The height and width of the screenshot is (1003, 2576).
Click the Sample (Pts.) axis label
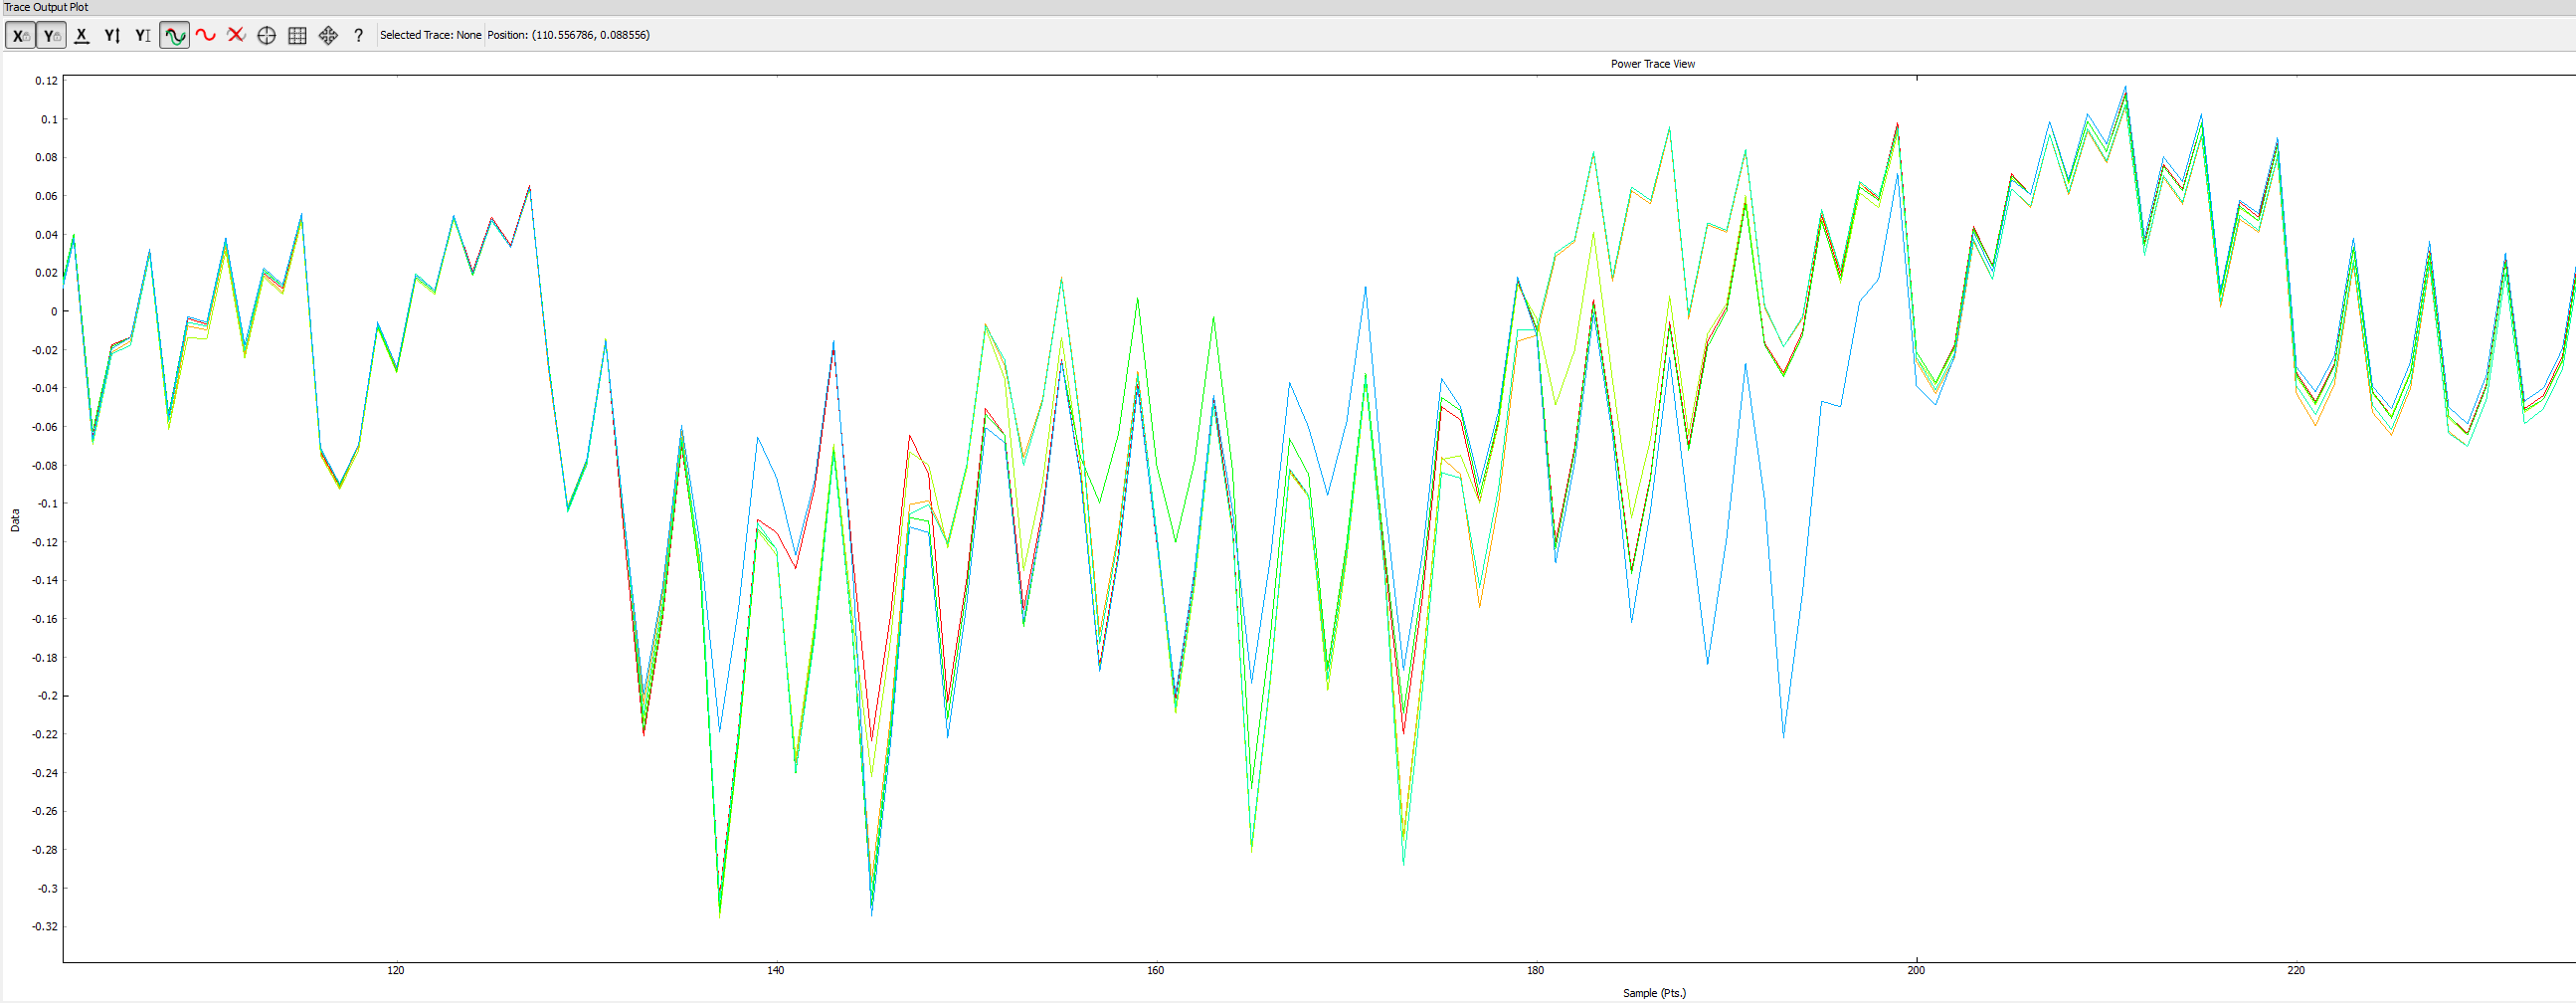coord(1654,993)
